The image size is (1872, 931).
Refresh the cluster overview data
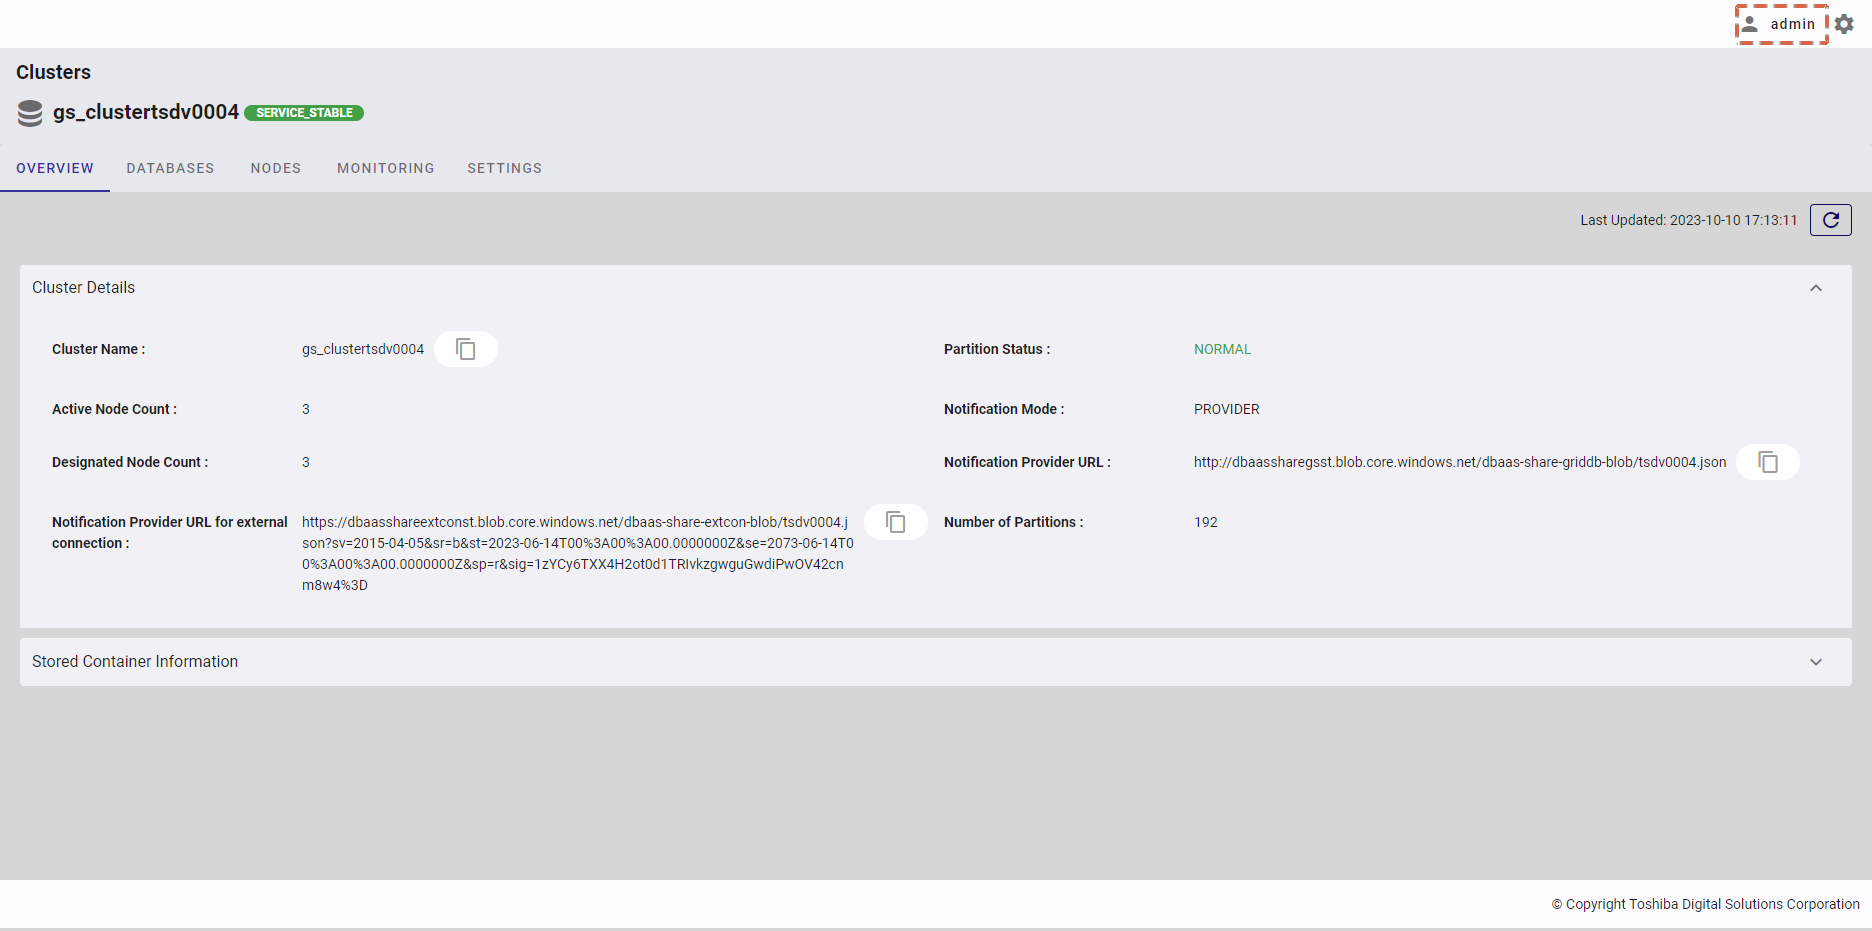1830,220
